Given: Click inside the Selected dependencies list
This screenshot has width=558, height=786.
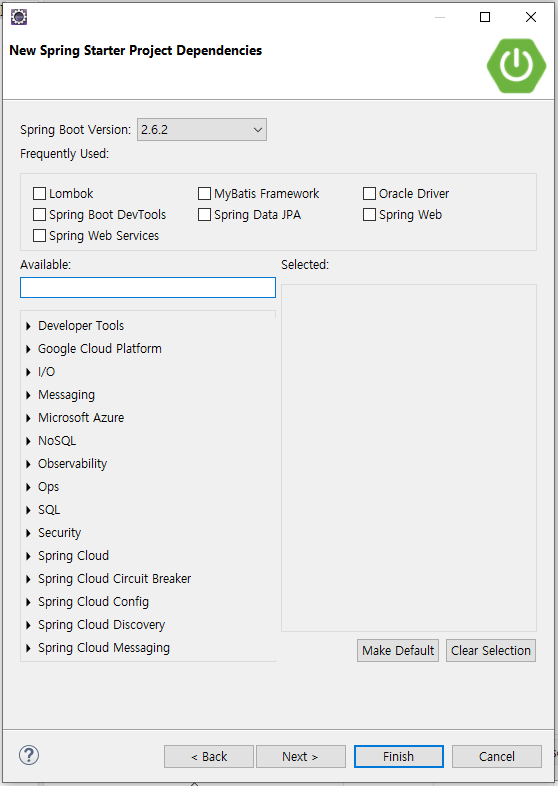Looking at the screenshot, I should coord(409,458).
